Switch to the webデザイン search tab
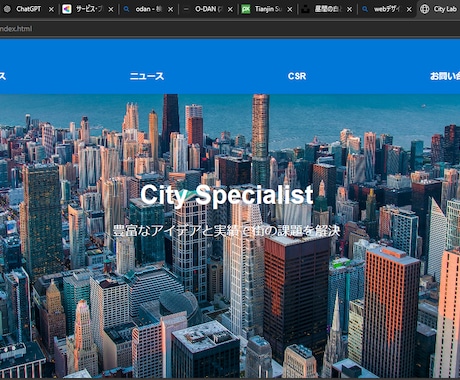Image resolution: width=460 pixels, height=380 pixels. pyautogui.click(x=387, y=9)
